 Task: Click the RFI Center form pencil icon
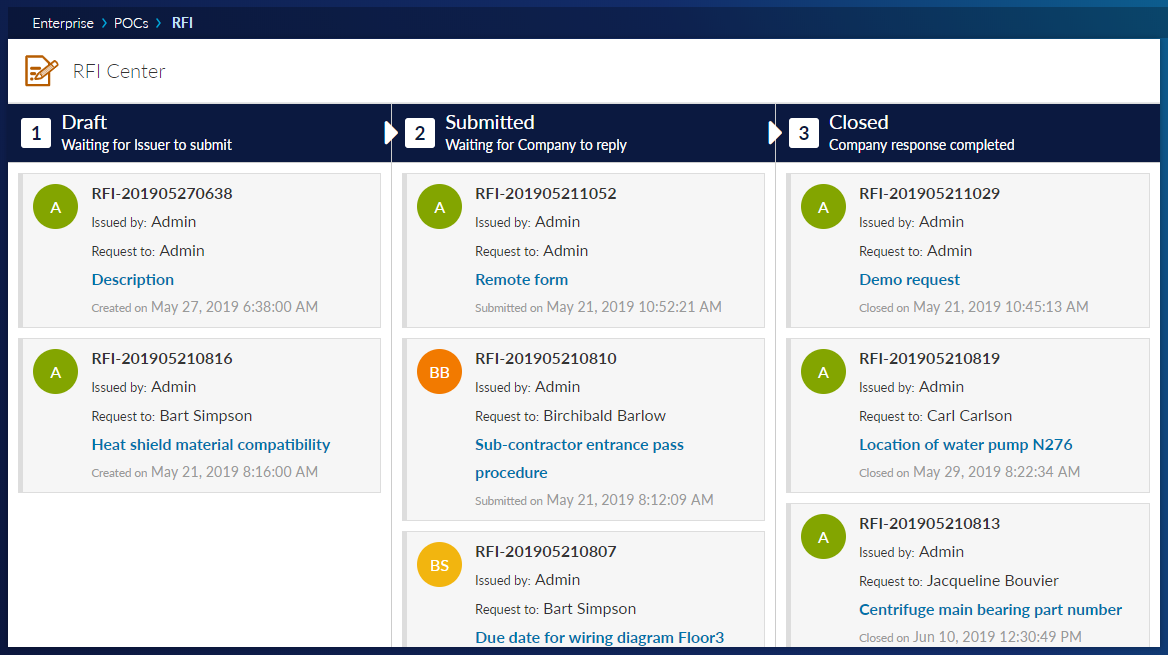coord(41,71)
